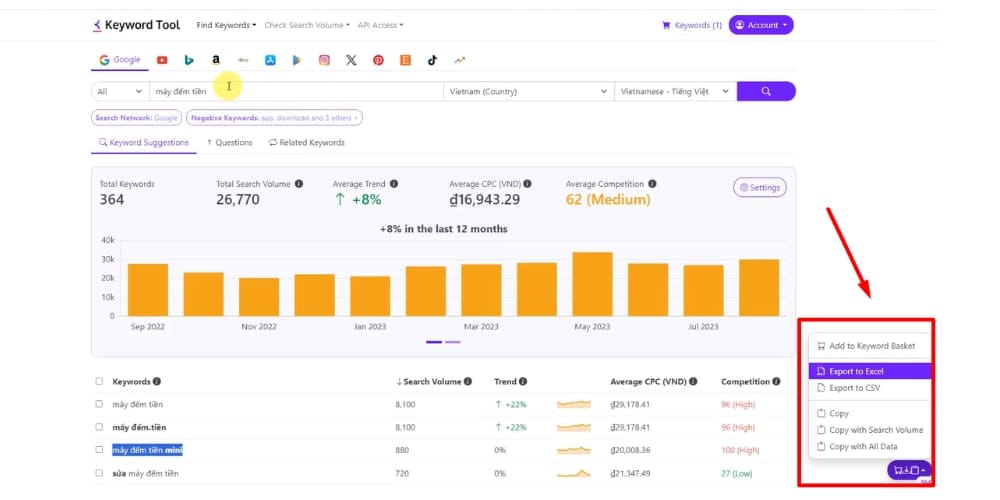This screenshot has width=1000, height=500.
Task: Click trend sparkline for "sửa máy đếm tiền"
Action: (x=574, y=473)
